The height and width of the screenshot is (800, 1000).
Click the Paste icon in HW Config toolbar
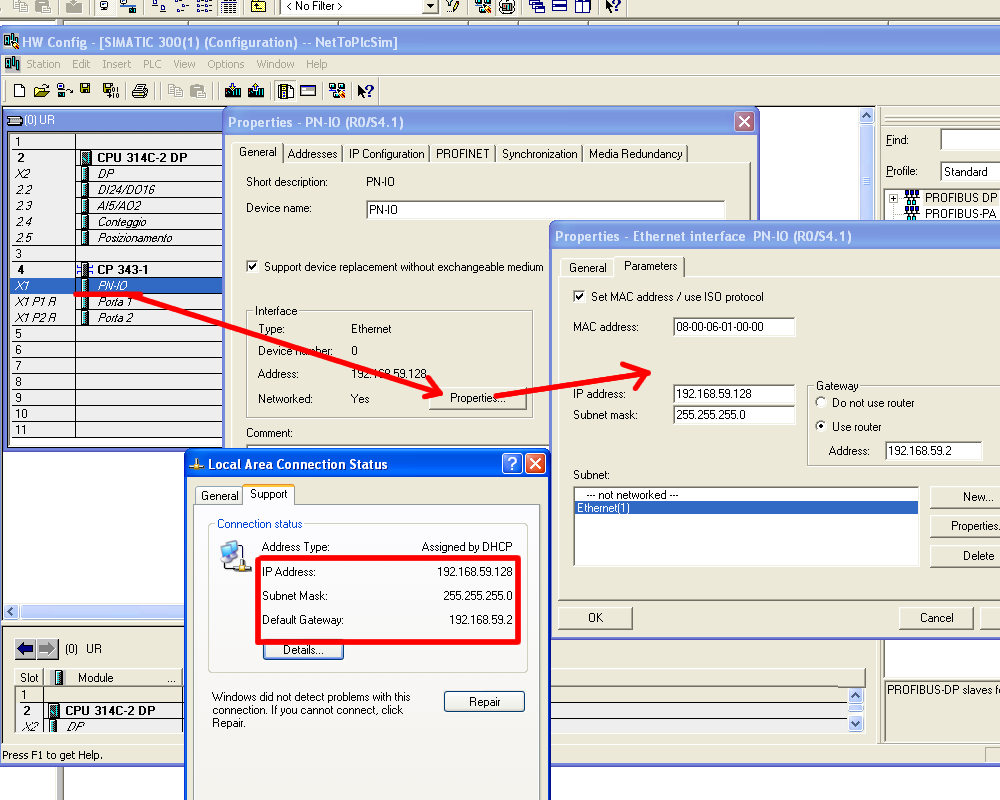click(198, 91)
